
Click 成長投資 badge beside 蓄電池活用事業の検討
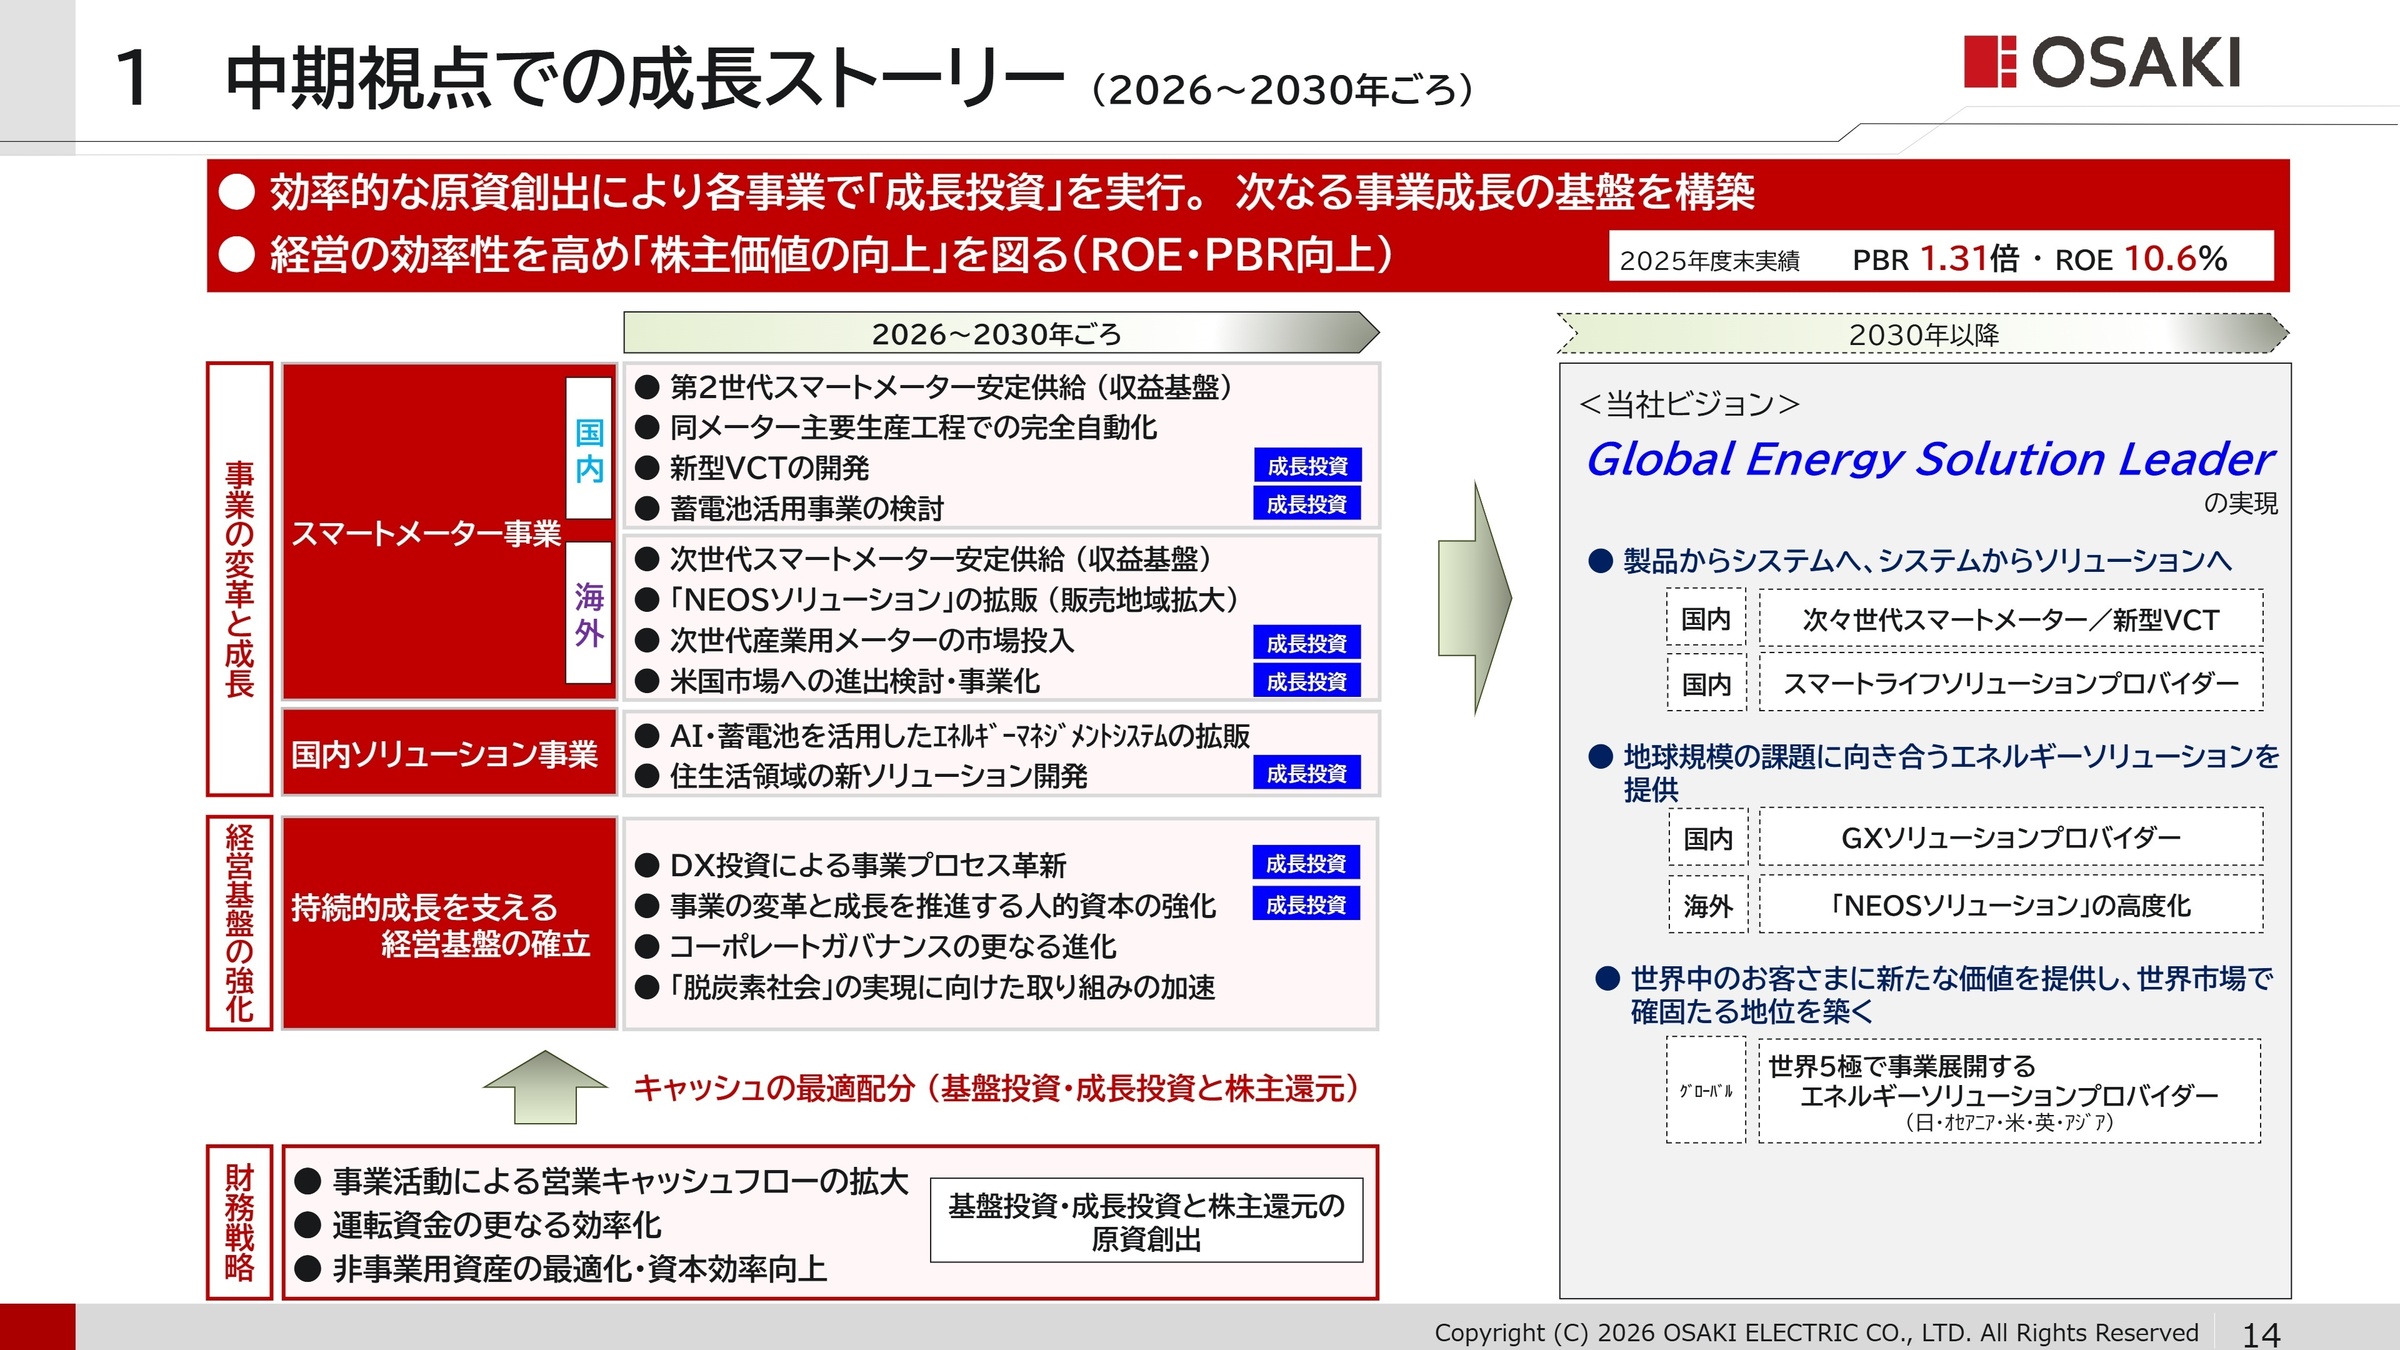click(1307, 504)
